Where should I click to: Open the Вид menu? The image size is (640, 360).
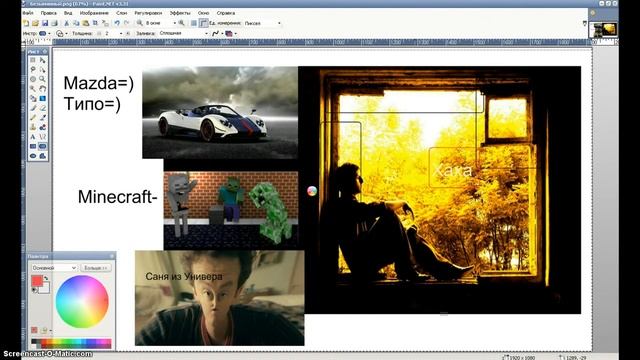click(68, 13)
